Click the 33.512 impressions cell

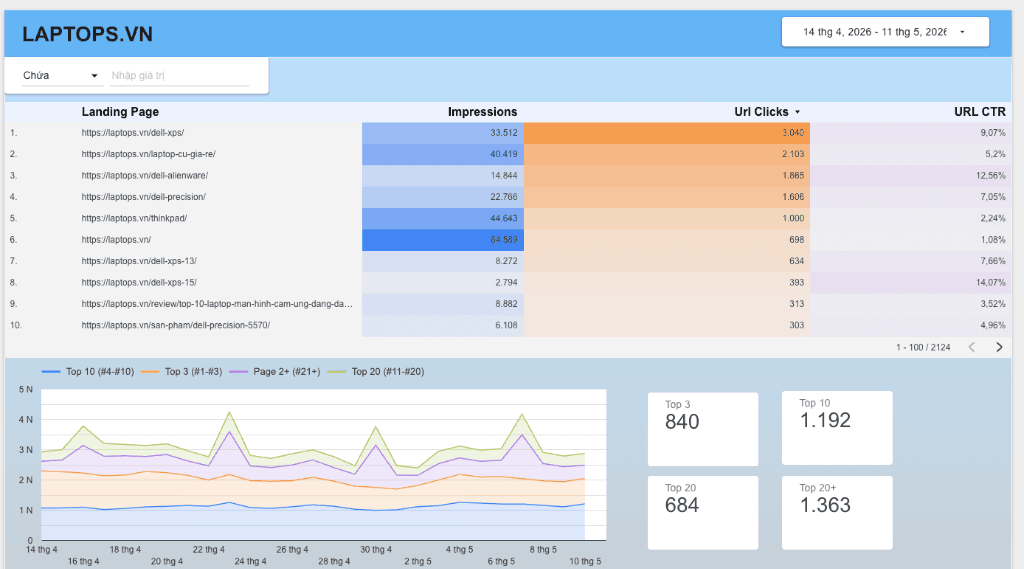click(443, 133)
